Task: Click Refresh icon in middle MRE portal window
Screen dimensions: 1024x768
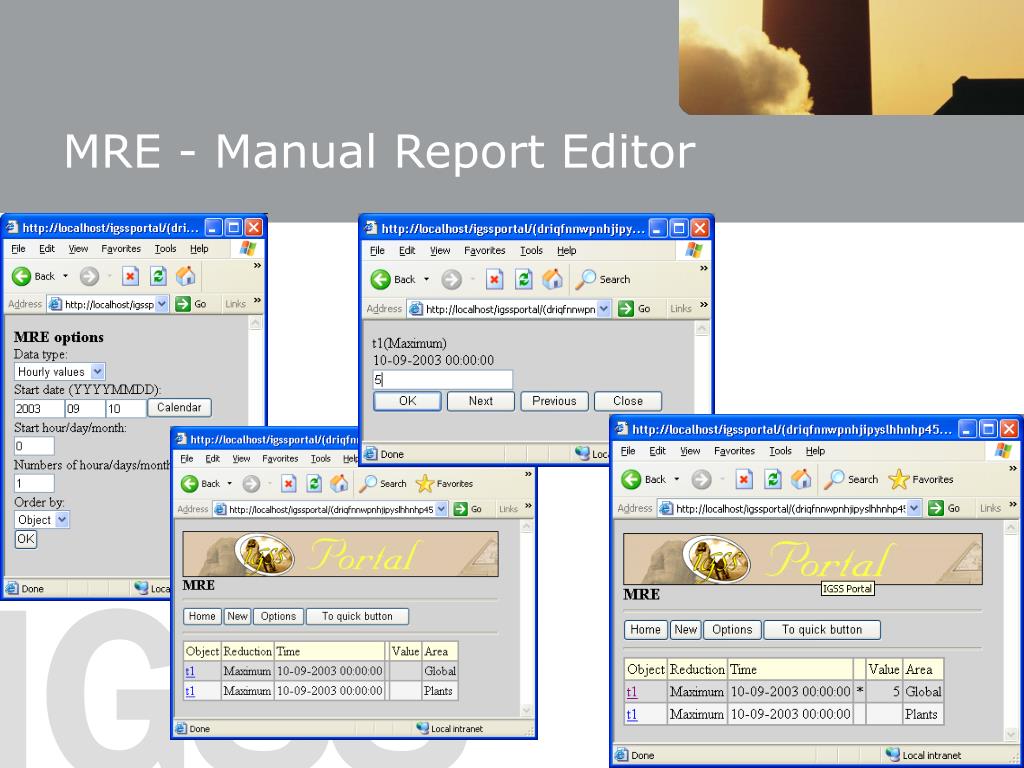Action: pos(314,483)
